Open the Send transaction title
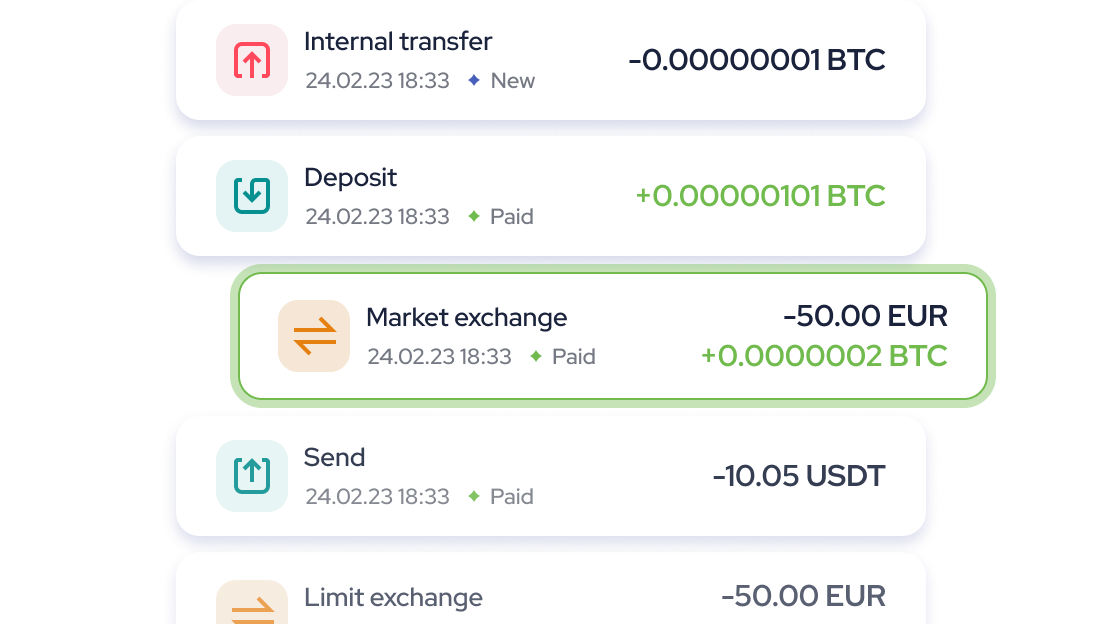 tap(334, 458)
